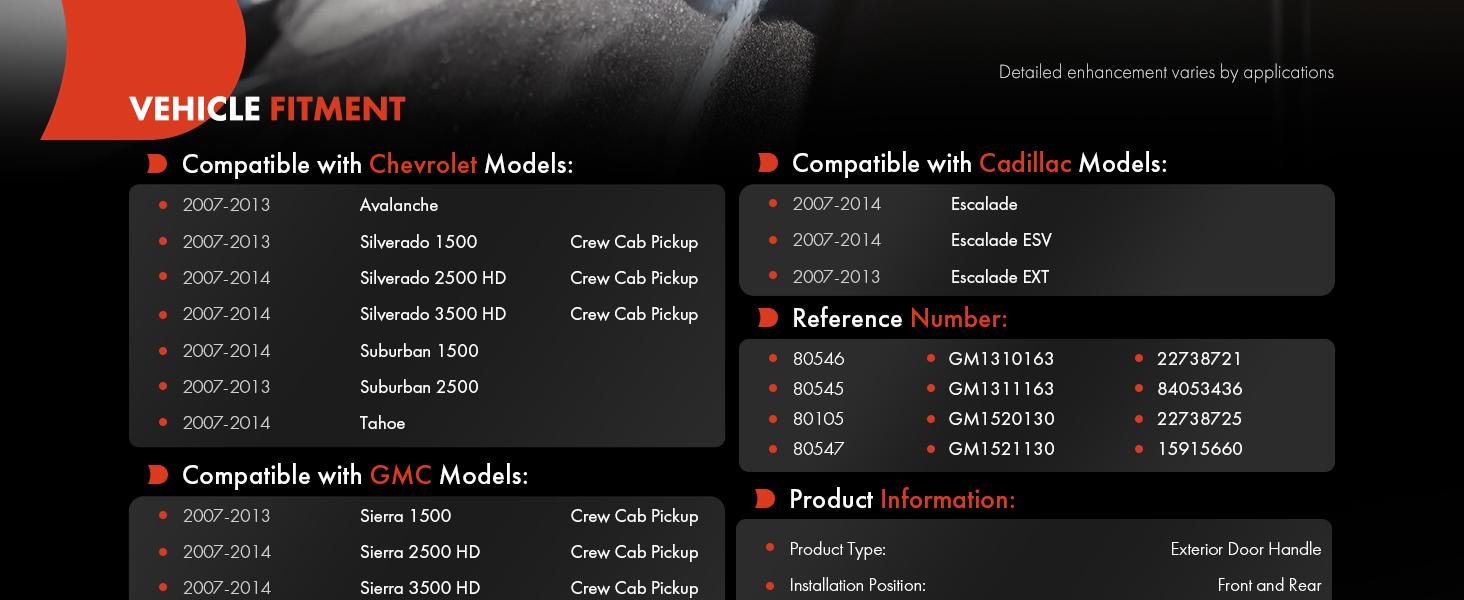Select the Vehicle Fitment title
Viewport: 1464px width, 600px height.
pos(267,109)
